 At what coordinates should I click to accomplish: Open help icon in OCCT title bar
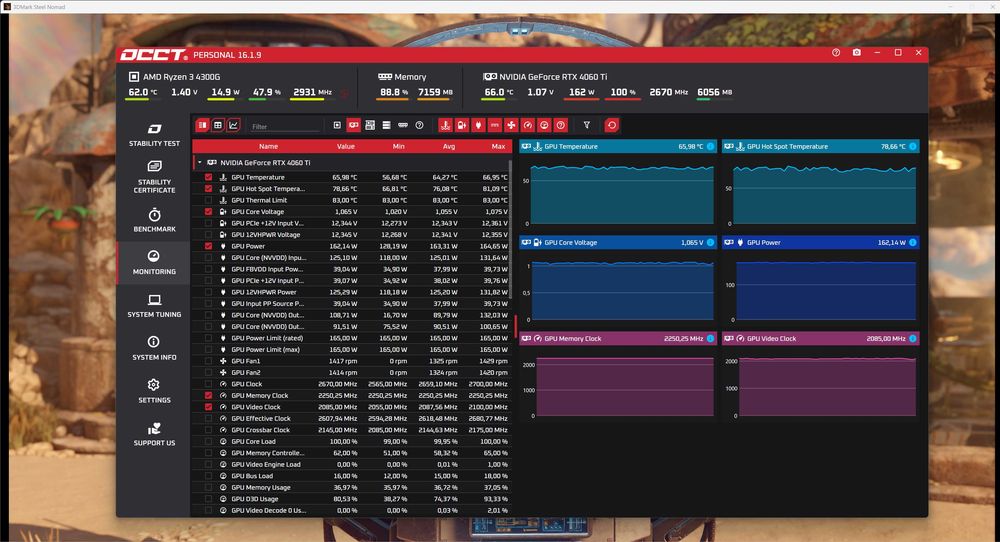pos(836,53)
